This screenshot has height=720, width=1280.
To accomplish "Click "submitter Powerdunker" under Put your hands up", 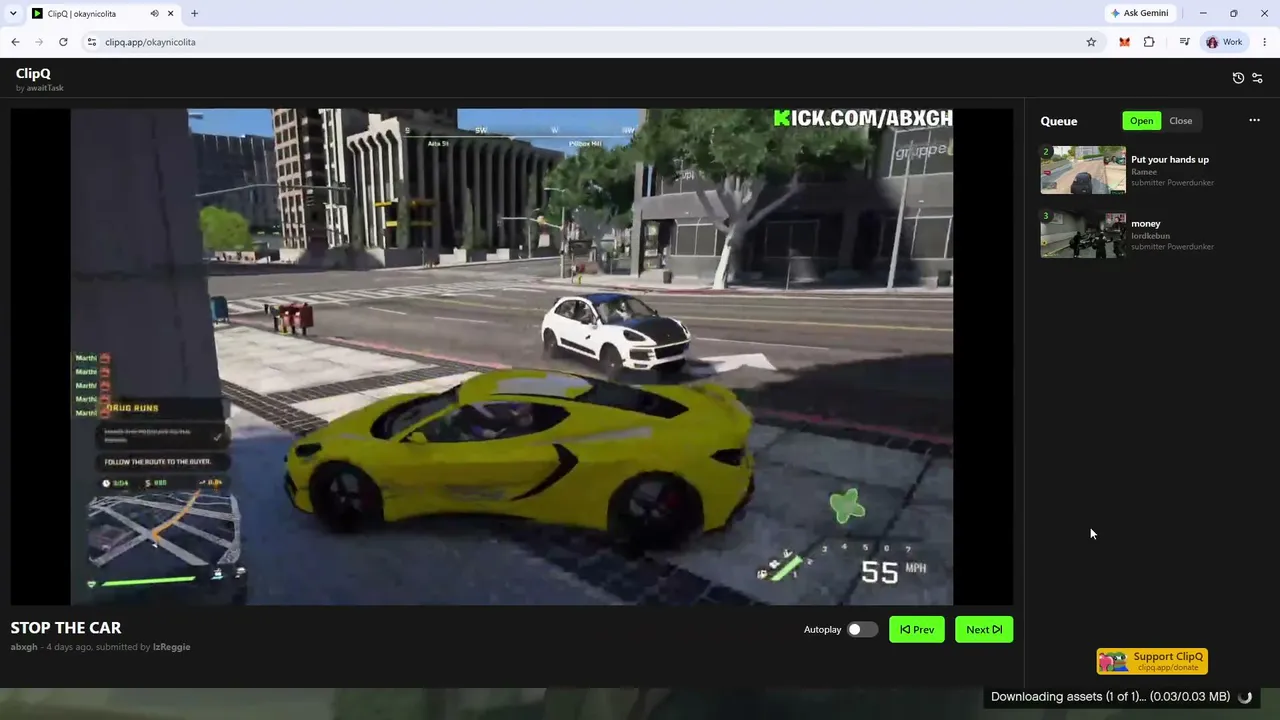I will [x=1172, y=183].
